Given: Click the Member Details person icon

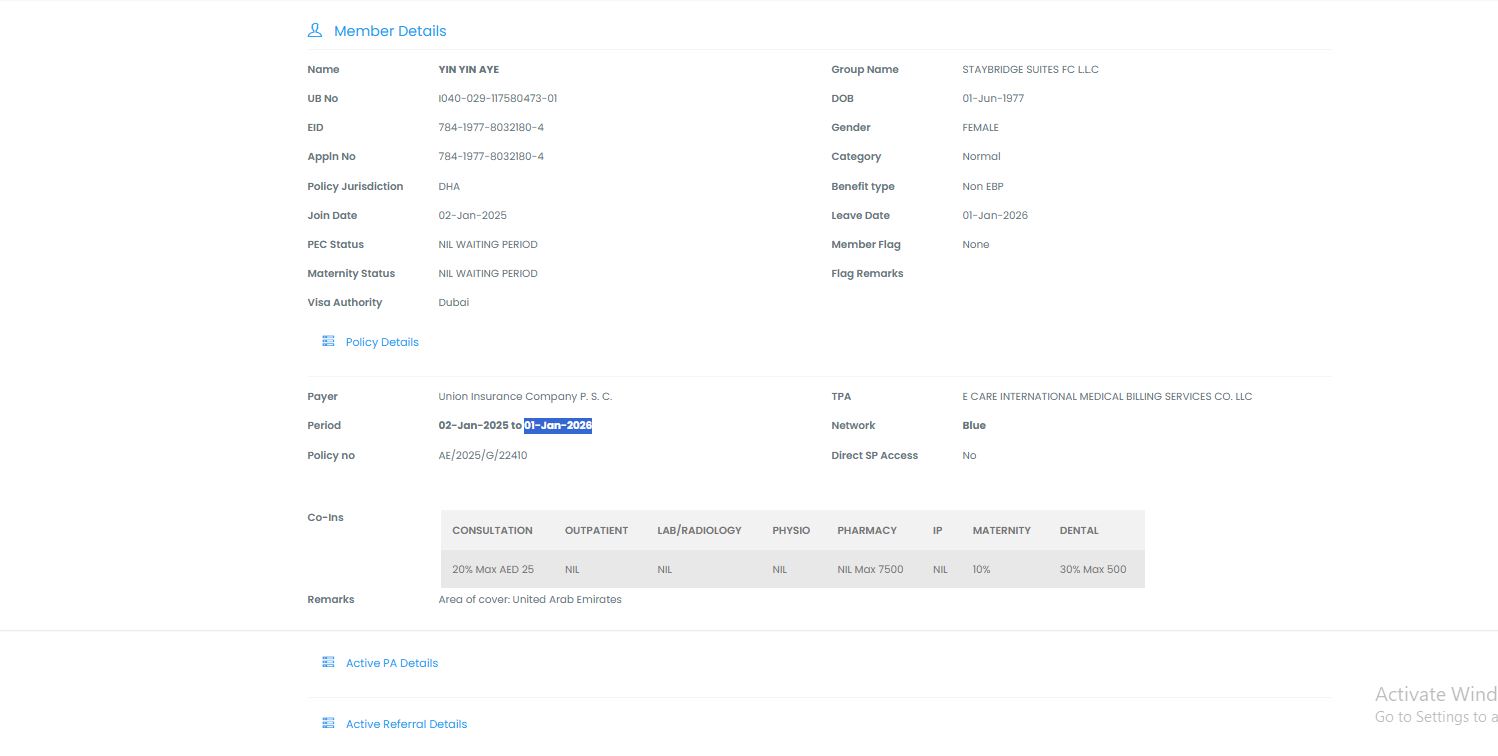Looking at the screenshot, I should [315, 30].
